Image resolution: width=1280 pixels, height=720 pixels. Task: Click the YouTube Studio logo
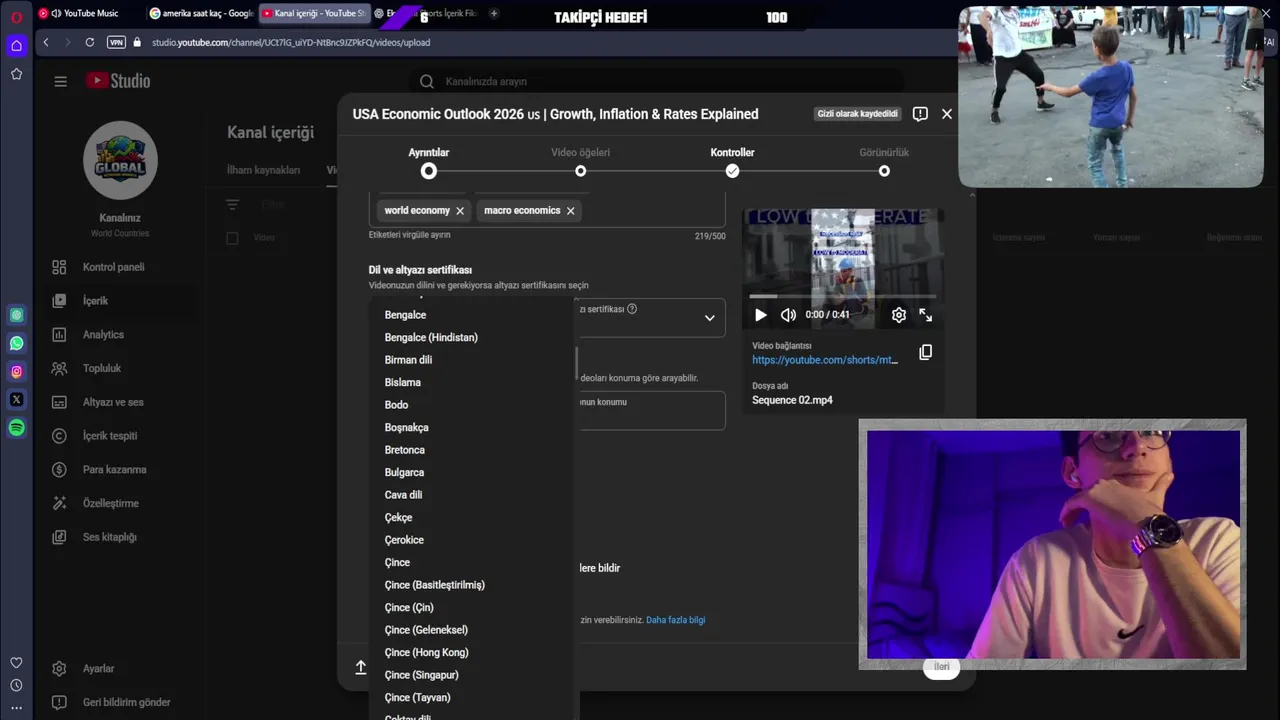118,81
